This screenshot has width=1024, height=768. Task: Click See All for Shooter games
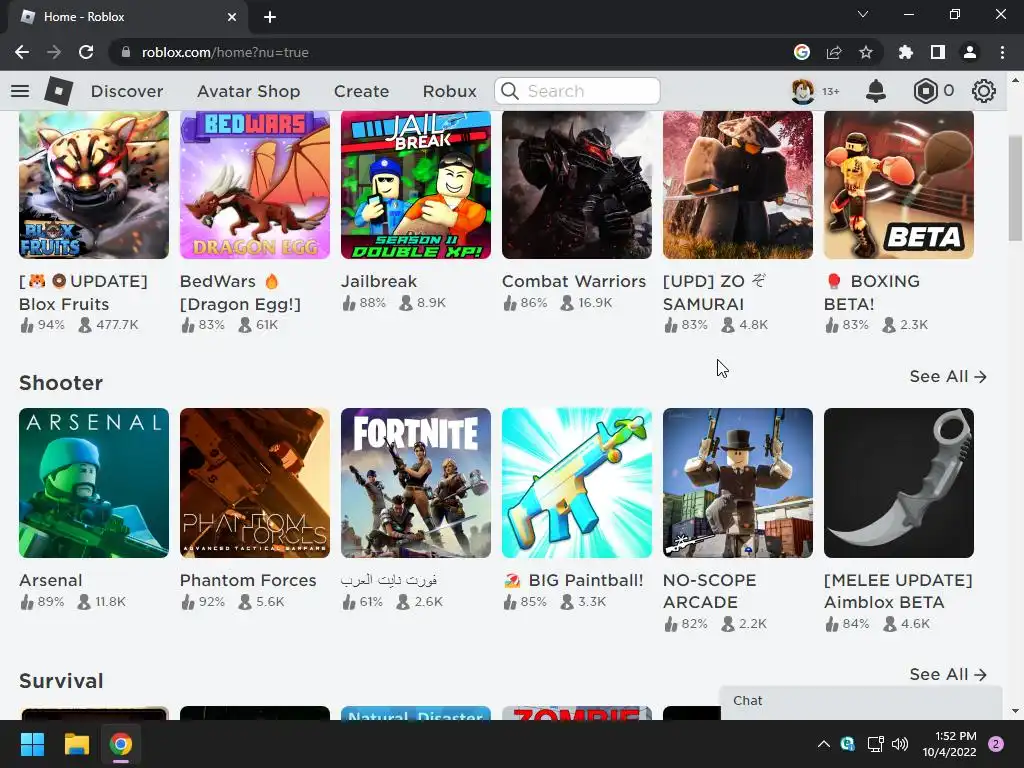[x=948, y=376]
